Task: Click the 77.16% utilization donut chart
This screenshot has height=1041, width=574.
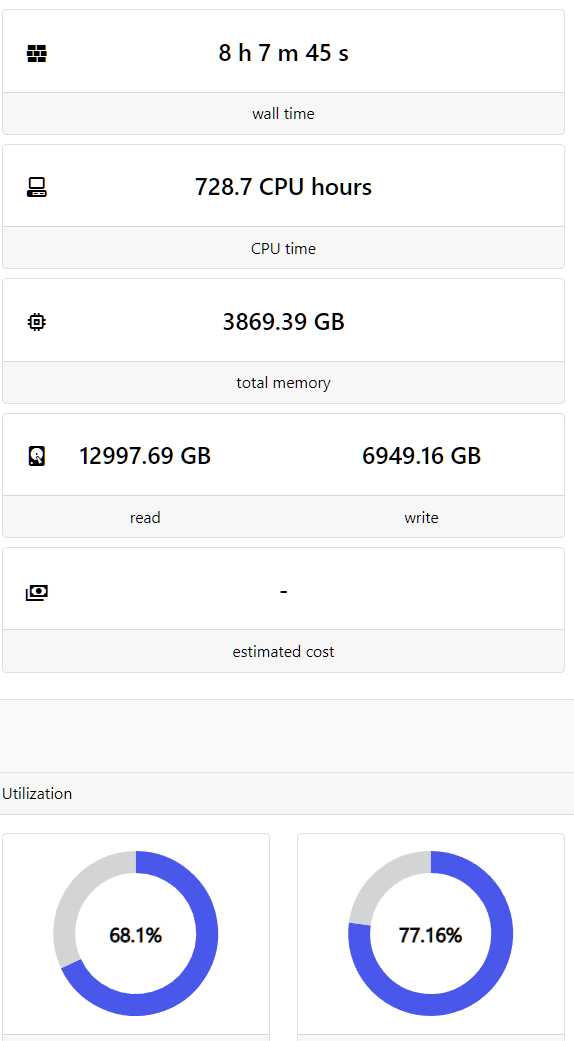Action: pyautogui.click(x=431, y=933)
